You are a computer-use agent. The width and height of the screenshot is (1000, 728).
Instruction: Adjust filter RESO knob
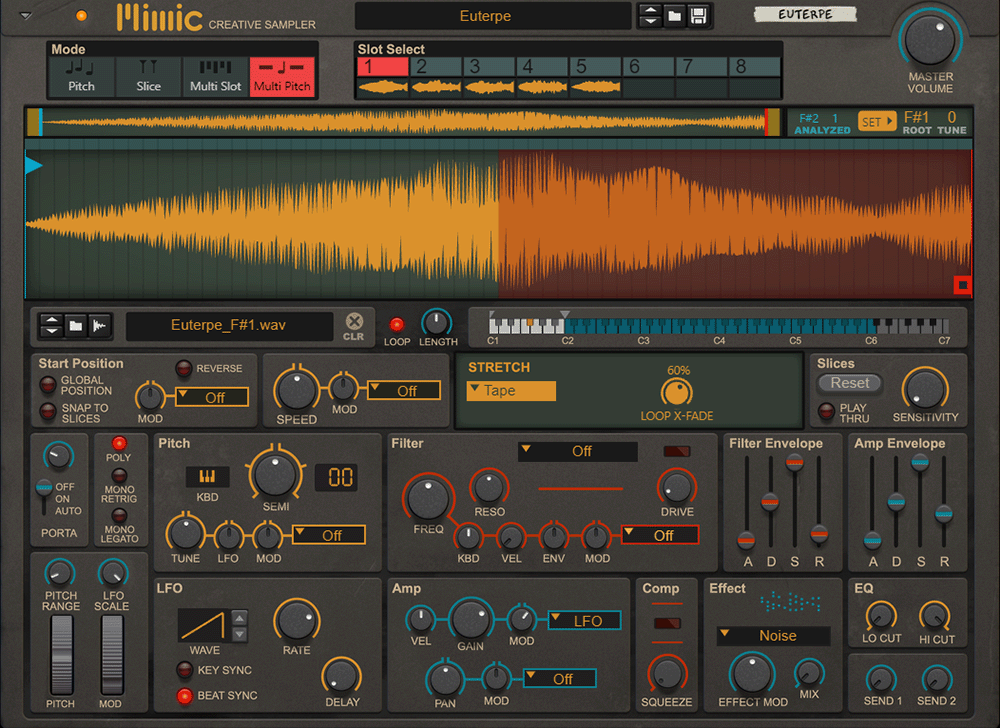(489, 488)
